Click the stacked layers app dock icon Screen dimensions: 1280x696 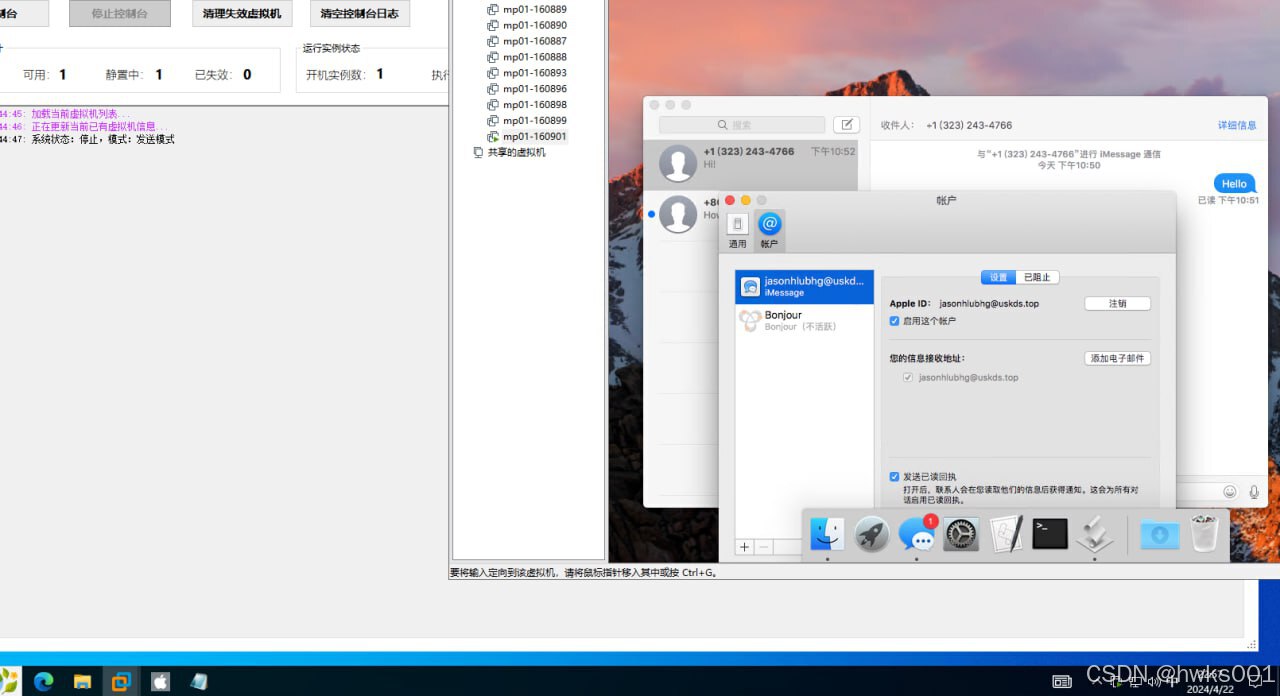1094,534
